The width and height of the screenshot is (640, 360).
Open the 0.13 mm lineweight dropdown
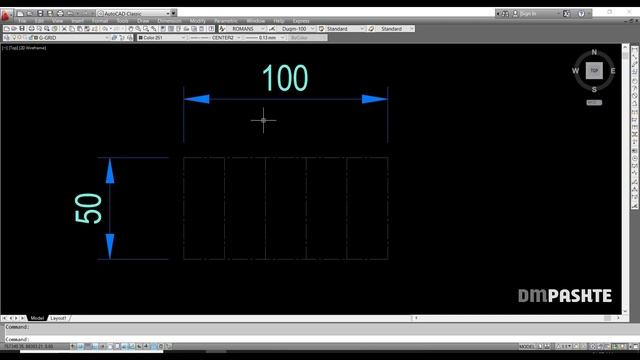[282, 38]
